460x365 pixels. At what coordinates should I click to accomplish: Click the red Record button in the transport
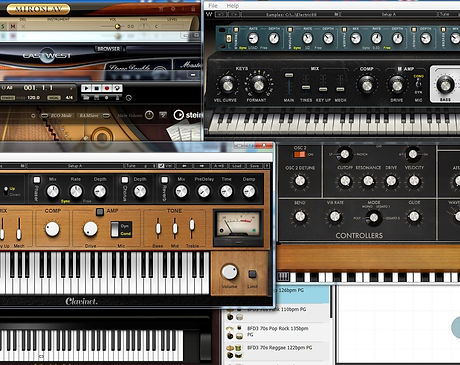tap(107, 88)
